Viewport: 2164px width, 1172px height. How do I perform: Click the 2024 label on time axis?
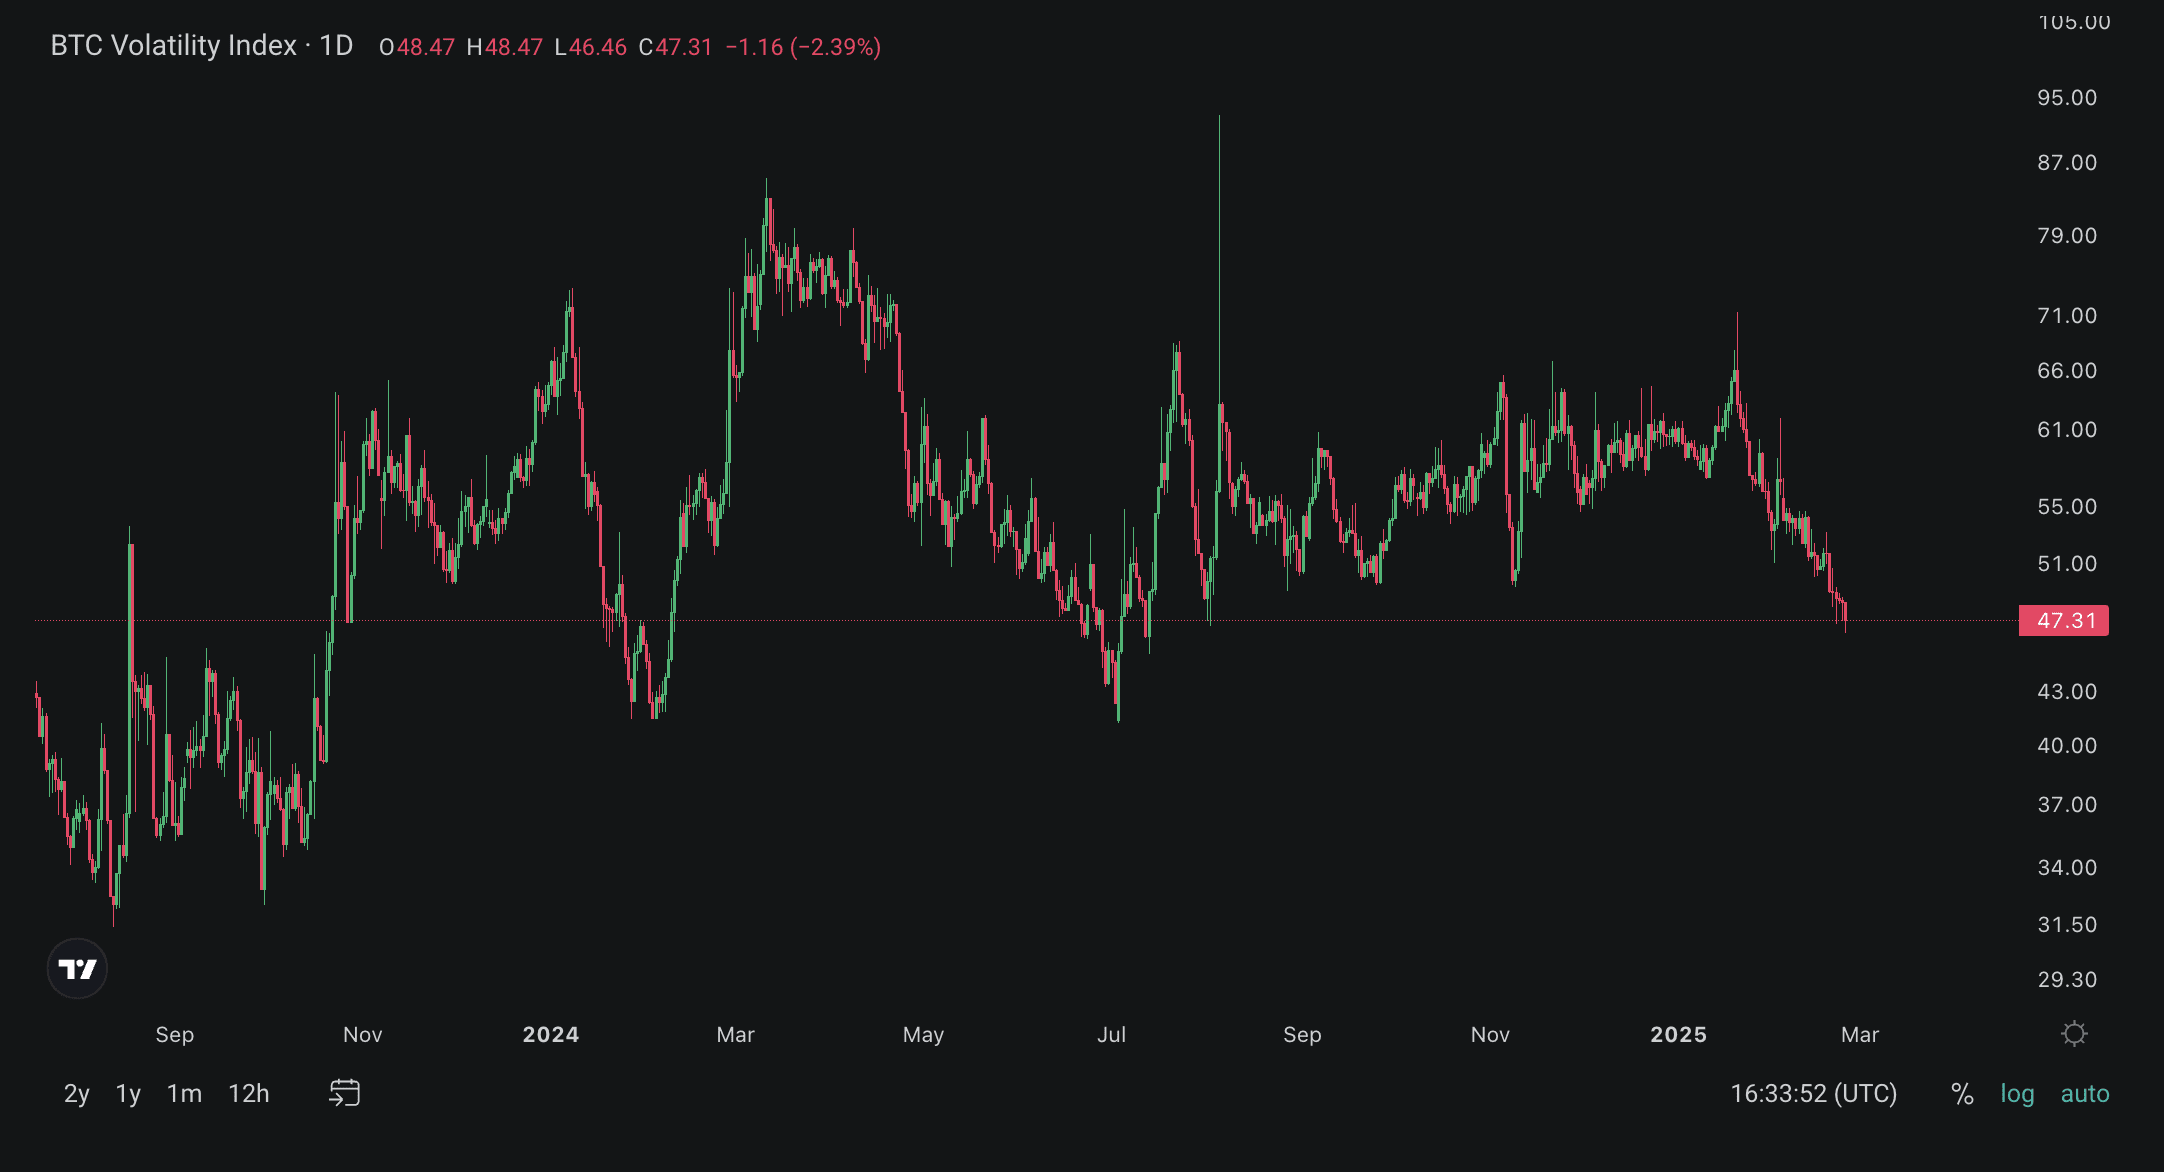click(x=550, y=1035)
